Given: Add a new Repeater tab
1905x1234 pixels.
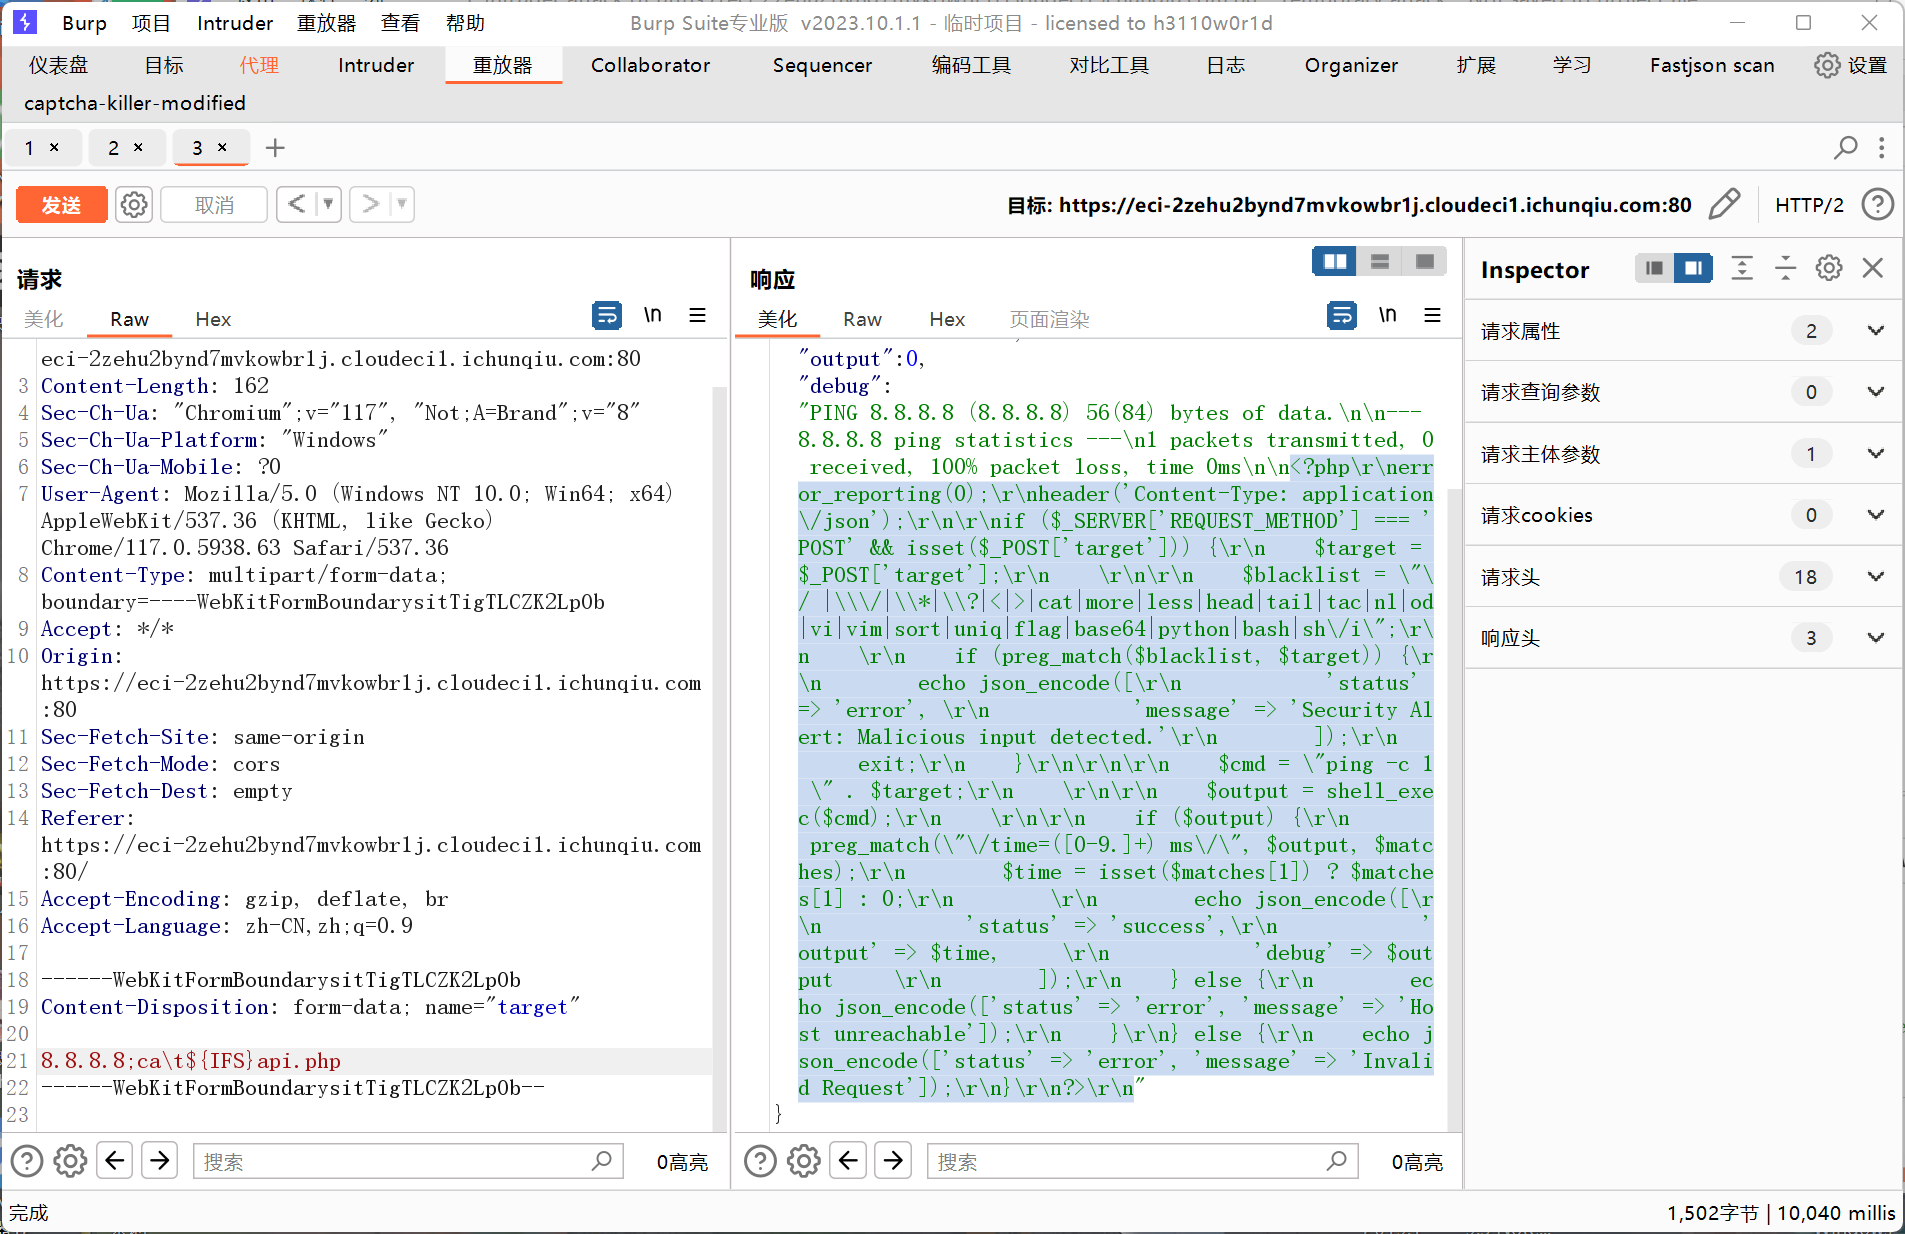Looking at the screenshot, I should tap(275, 148).
